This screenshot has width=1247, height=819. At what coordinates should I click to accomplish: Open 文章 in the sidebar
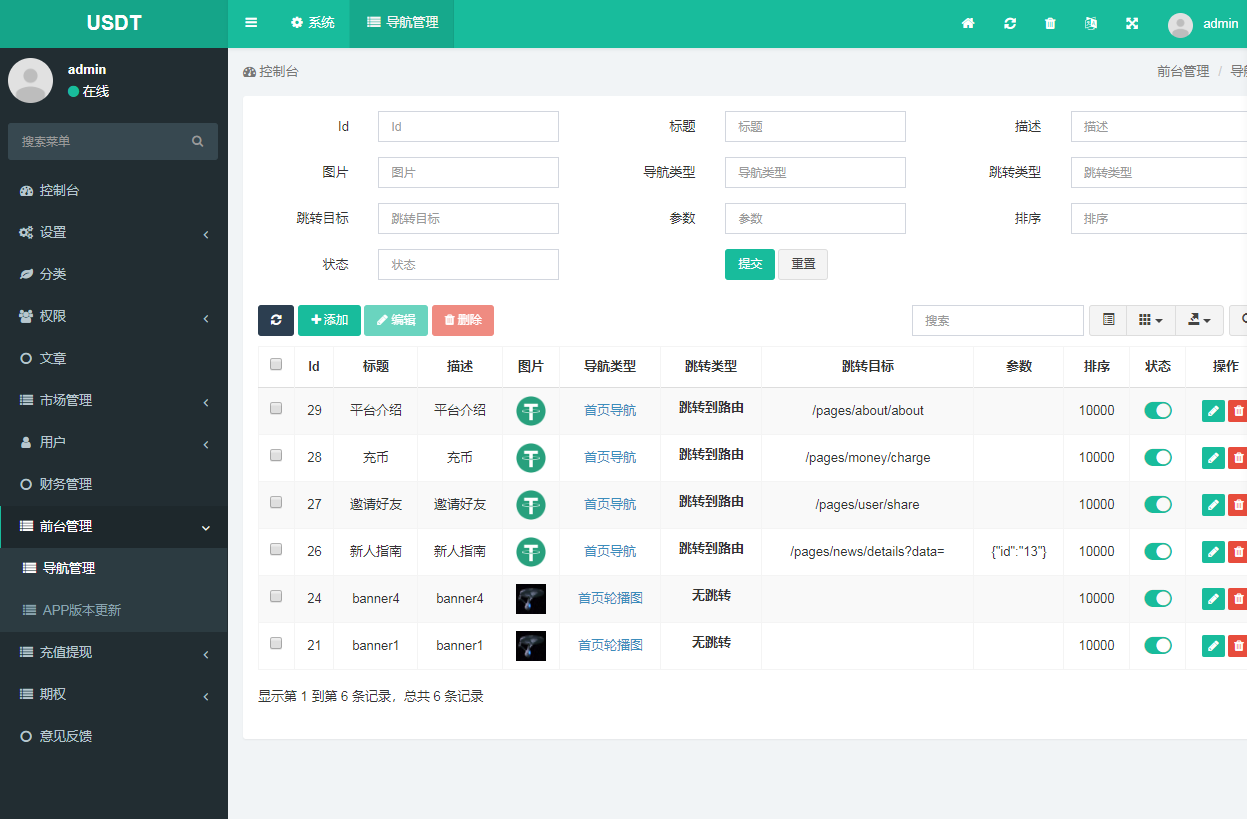[114, 358]
